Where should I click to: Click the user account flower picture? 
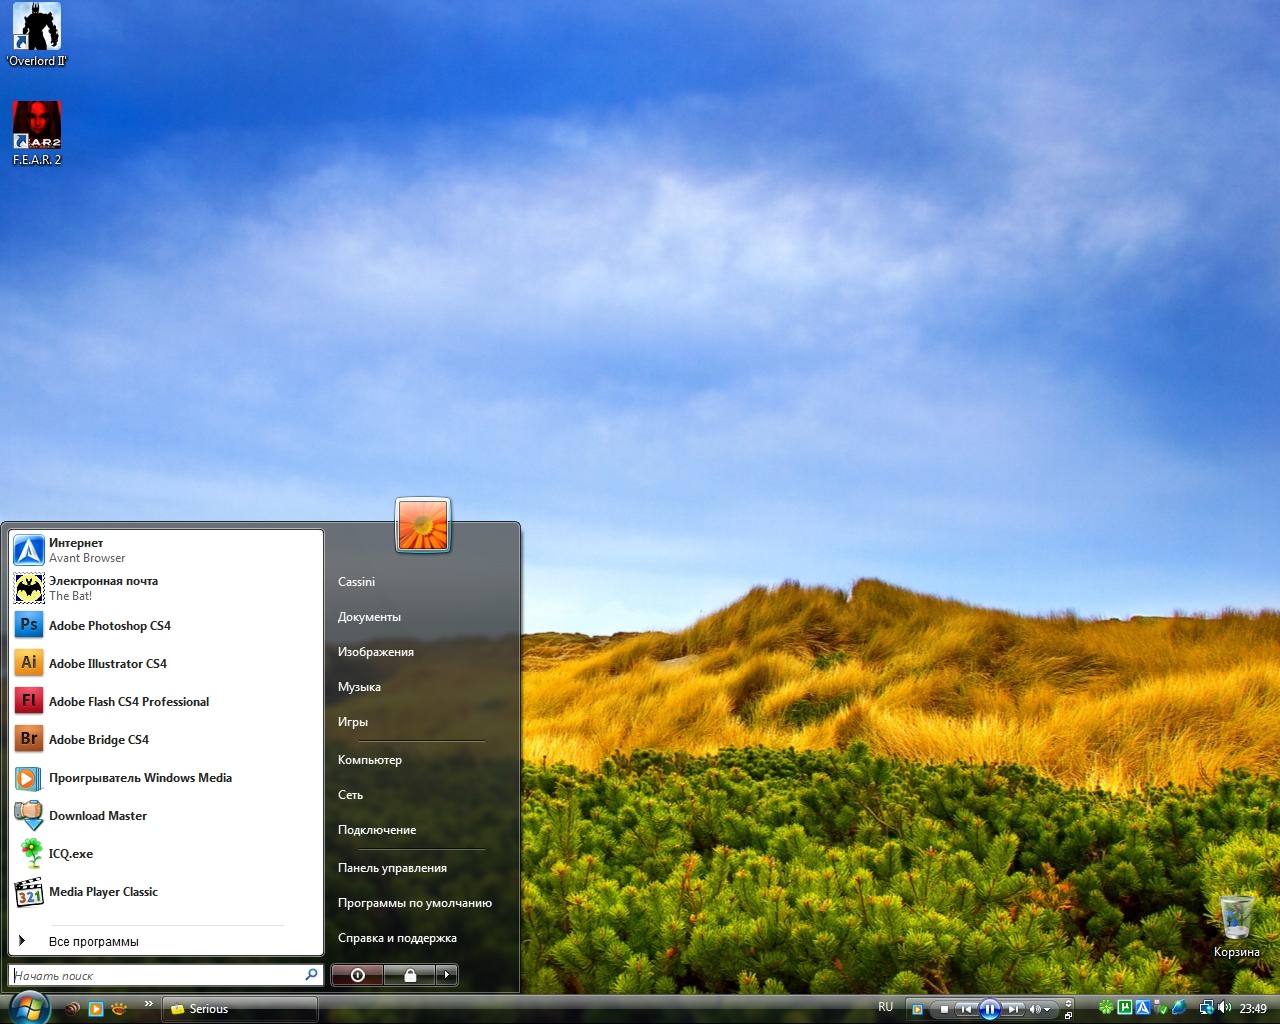(423, 525)
